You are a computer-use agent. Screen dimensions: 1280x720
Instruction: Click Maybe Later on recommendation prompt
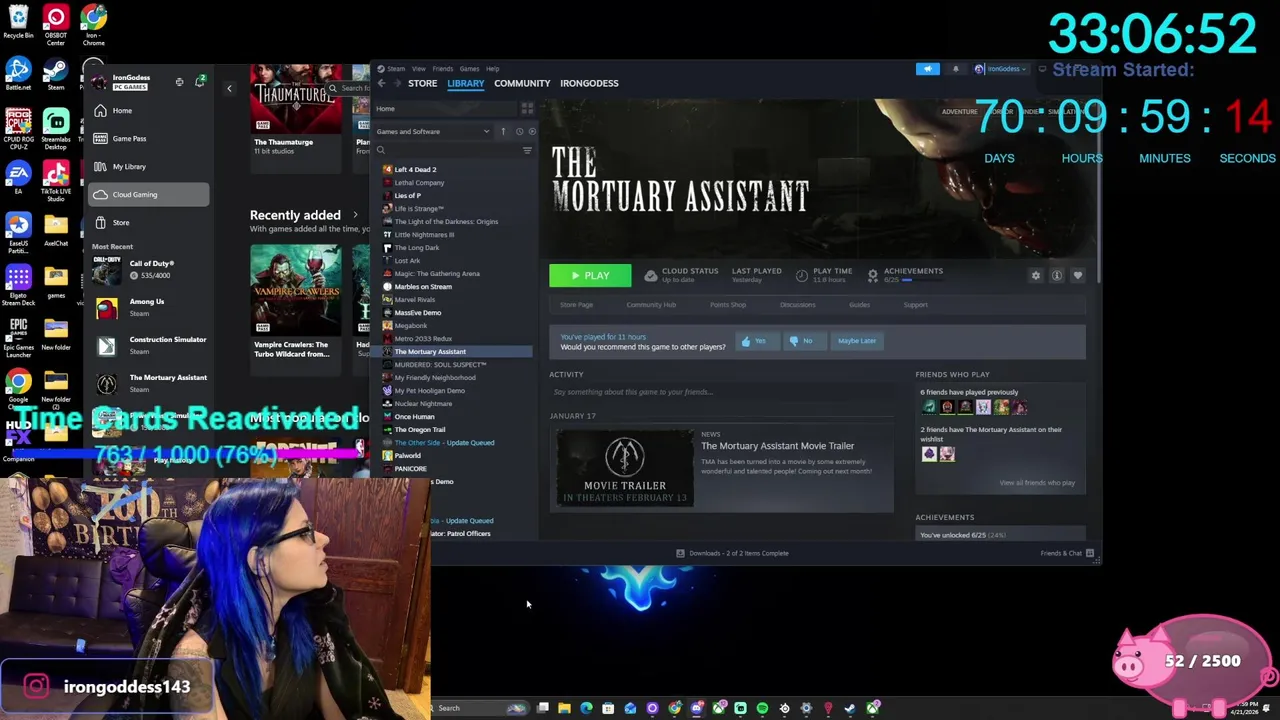click(x=857, y=341)
